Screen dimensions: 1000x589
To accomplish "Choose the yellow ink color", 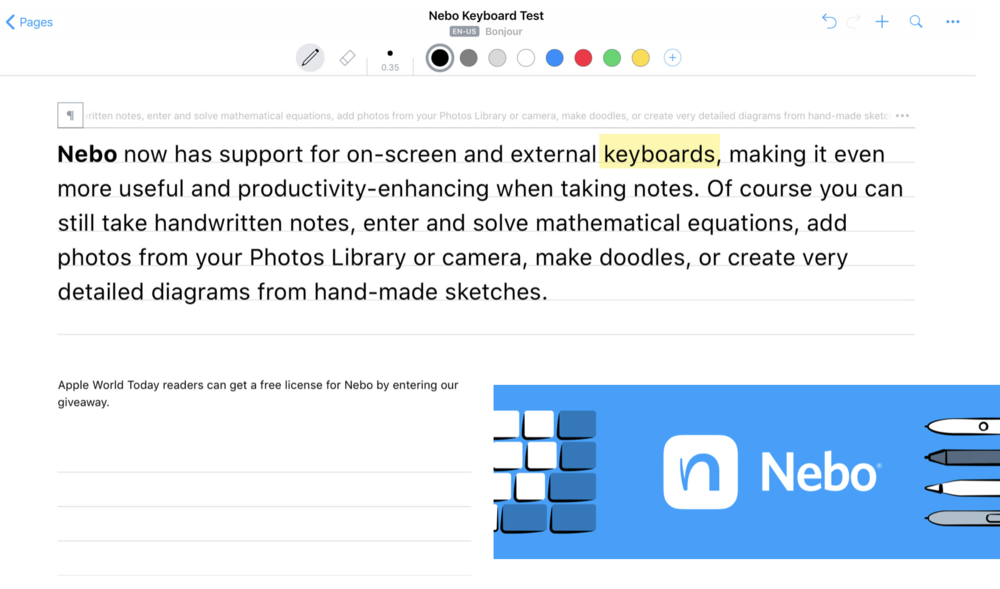I will [640, 58].
